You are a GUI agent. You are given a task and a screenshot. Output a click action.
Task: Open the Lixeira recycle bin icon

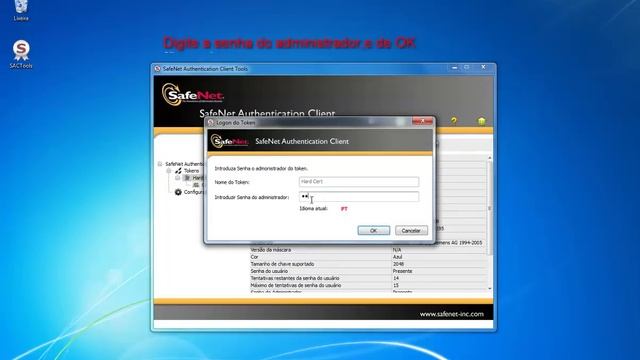tap(21, 10)
